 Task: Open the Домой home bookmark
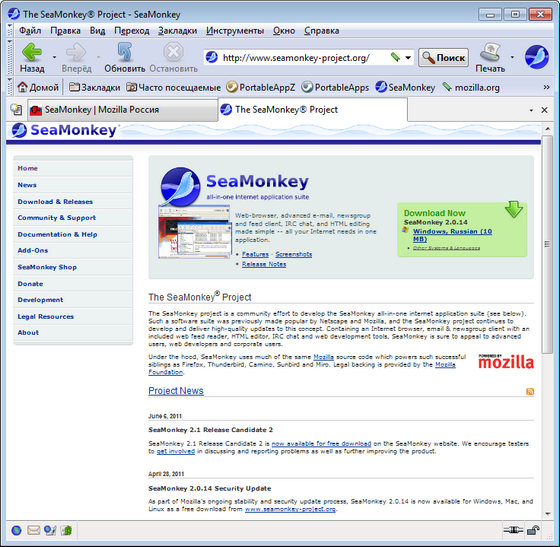click(38, 87)
